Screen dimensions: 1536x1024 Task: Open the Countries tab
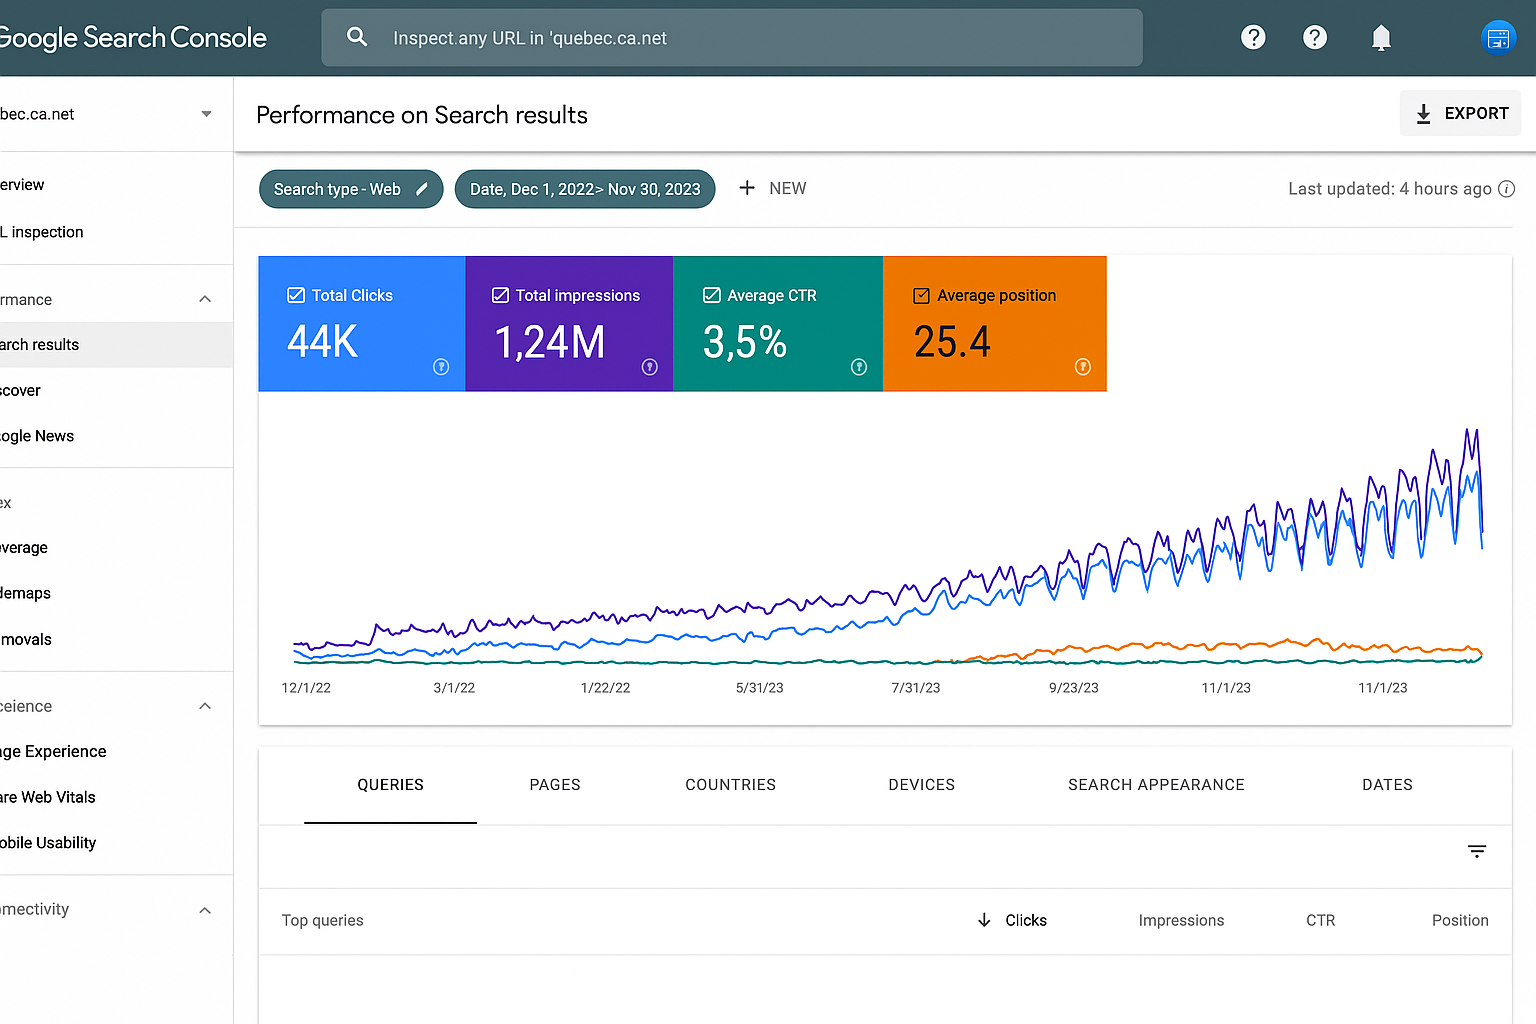[730, 785]
